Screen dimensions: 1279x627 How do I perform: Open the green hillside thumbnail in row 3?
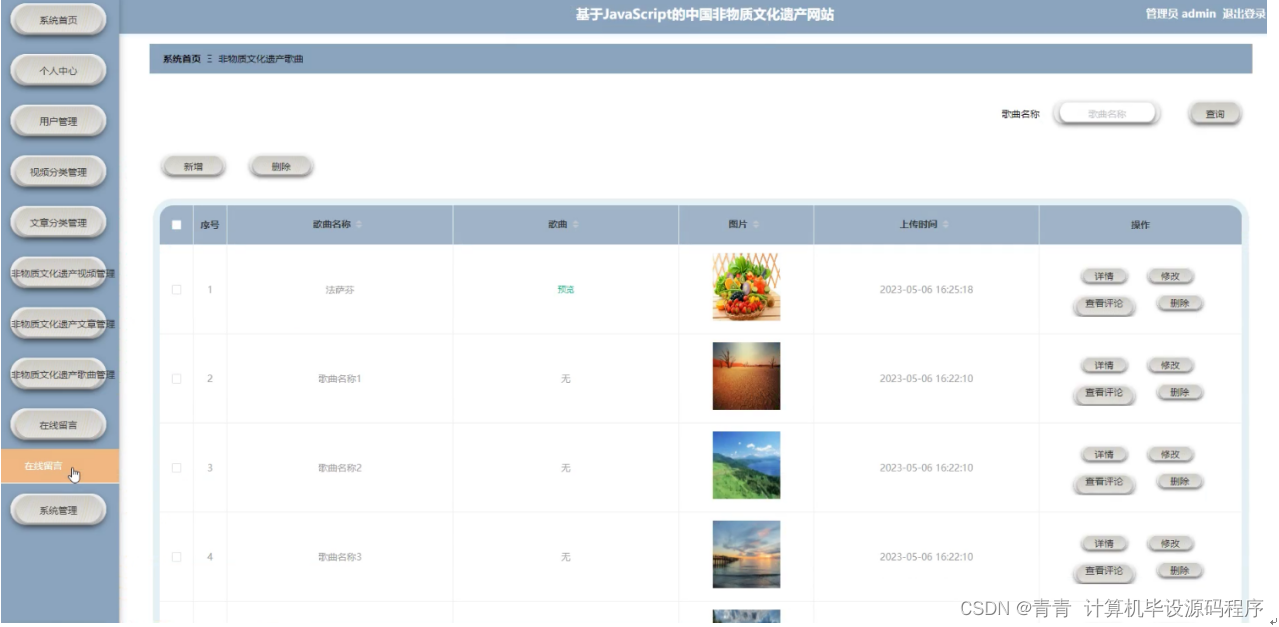746,465
